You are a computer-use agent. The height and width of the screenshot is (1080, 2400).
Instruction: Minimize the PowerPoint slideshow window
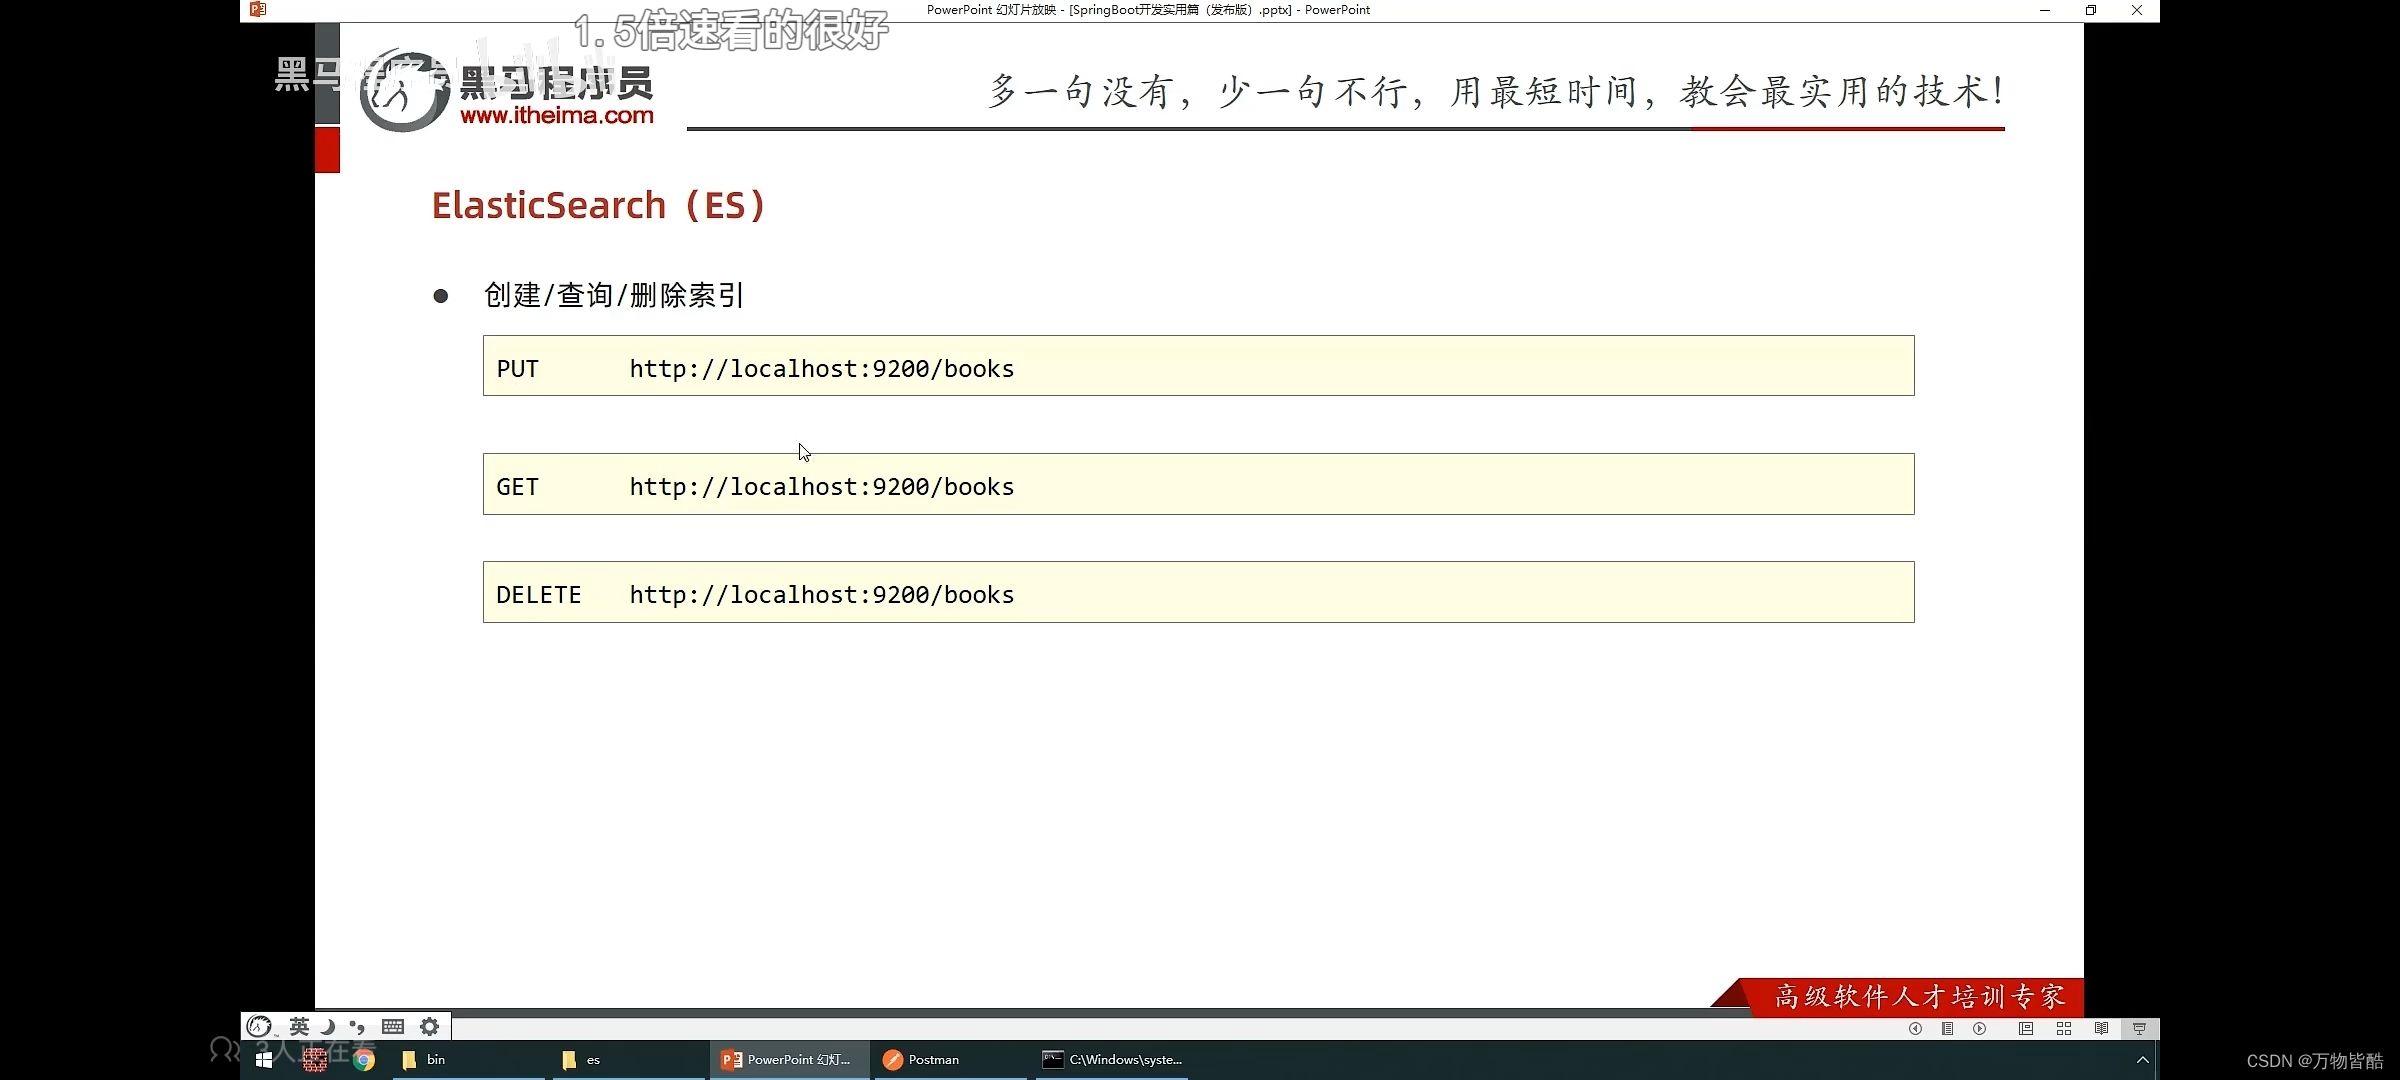(x=2045, y=10)
